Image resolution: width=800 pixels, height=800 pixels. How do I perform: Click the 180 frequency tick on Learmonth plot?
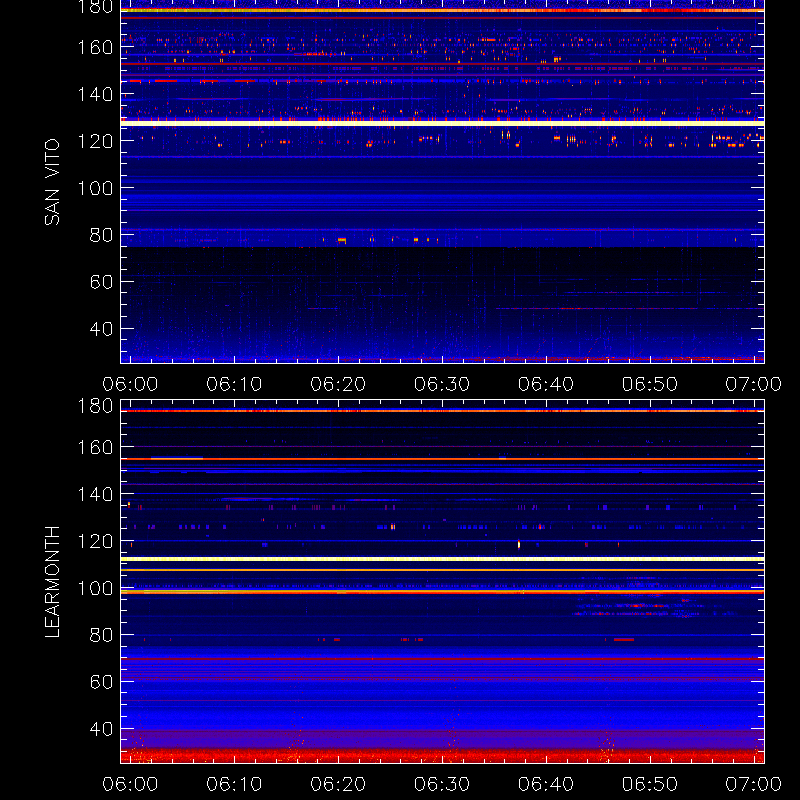click(x=95, y=406)
